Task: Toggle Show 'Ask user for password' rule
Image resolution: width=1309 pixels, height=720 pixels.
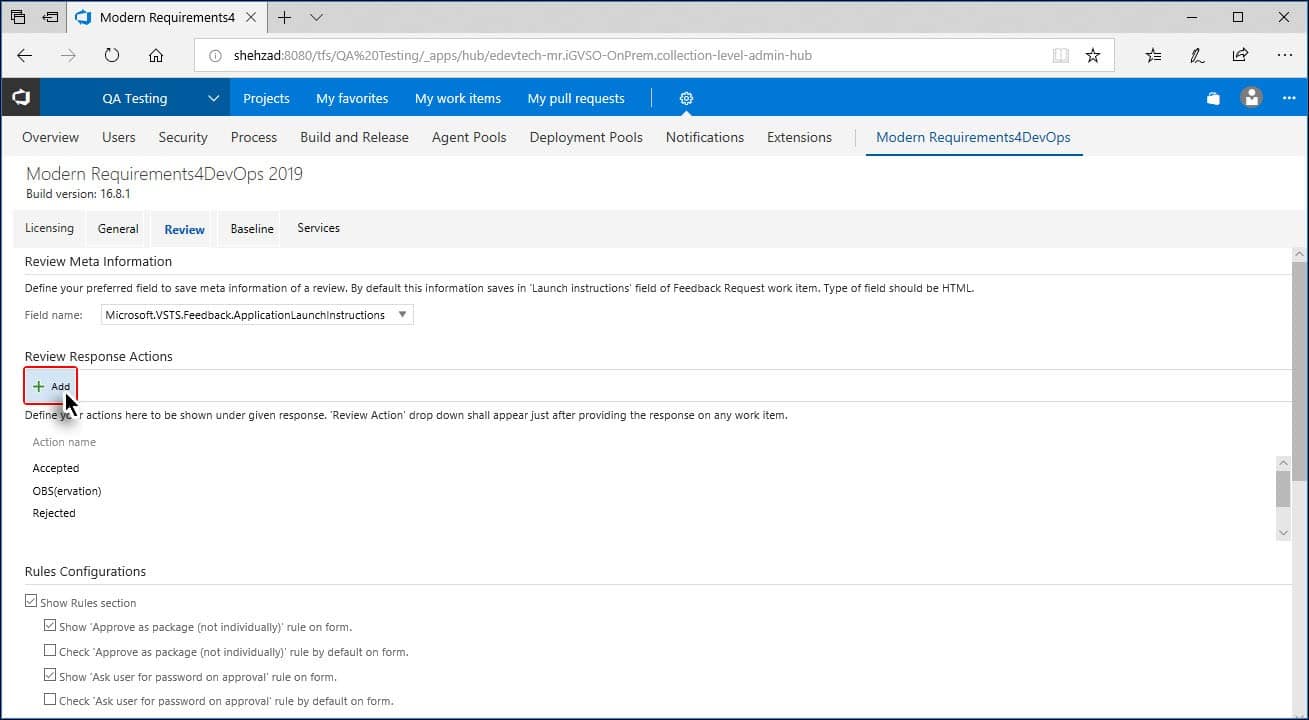Action: pyautogui.click(x=50, y=676)
